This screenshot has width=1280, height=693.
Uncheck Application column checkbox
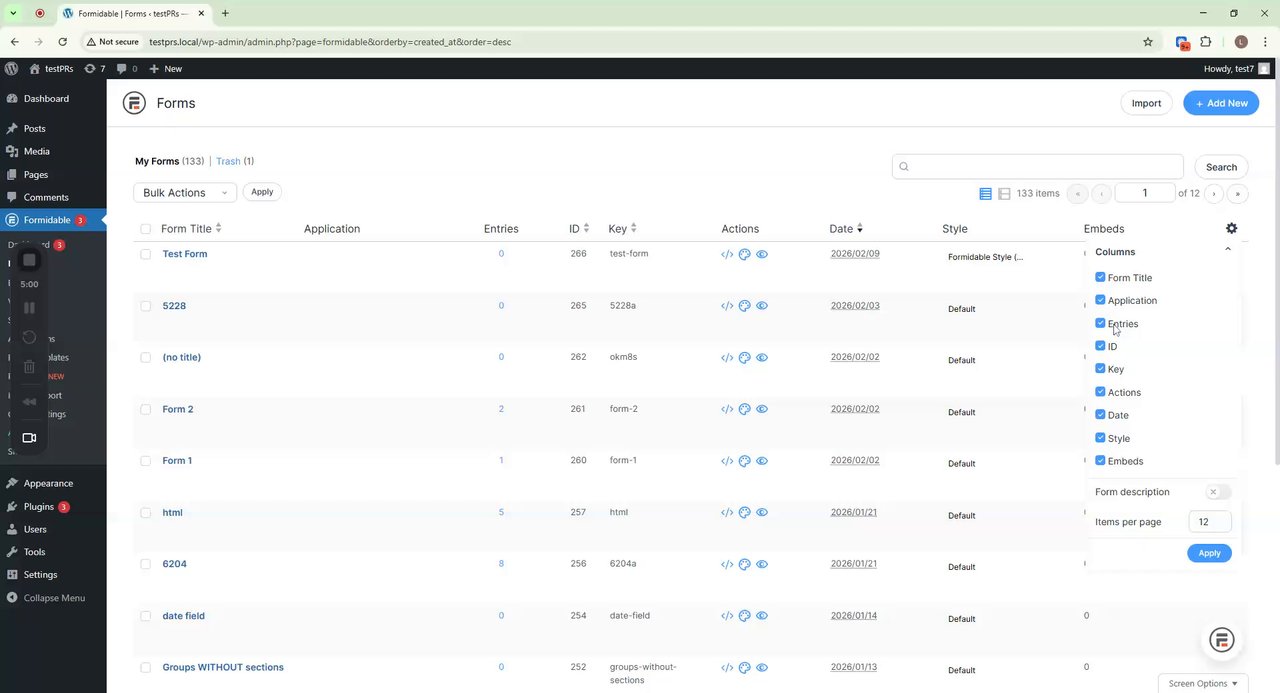point(1100,300)
